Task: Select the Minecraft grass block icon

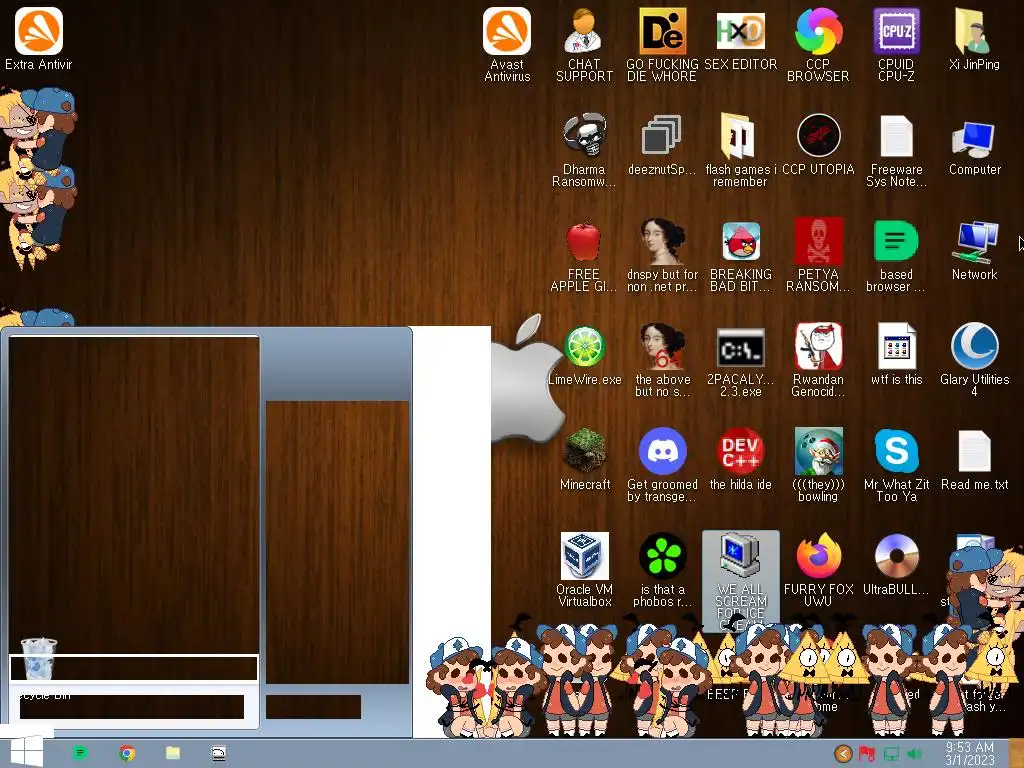Action: [584, 460]
